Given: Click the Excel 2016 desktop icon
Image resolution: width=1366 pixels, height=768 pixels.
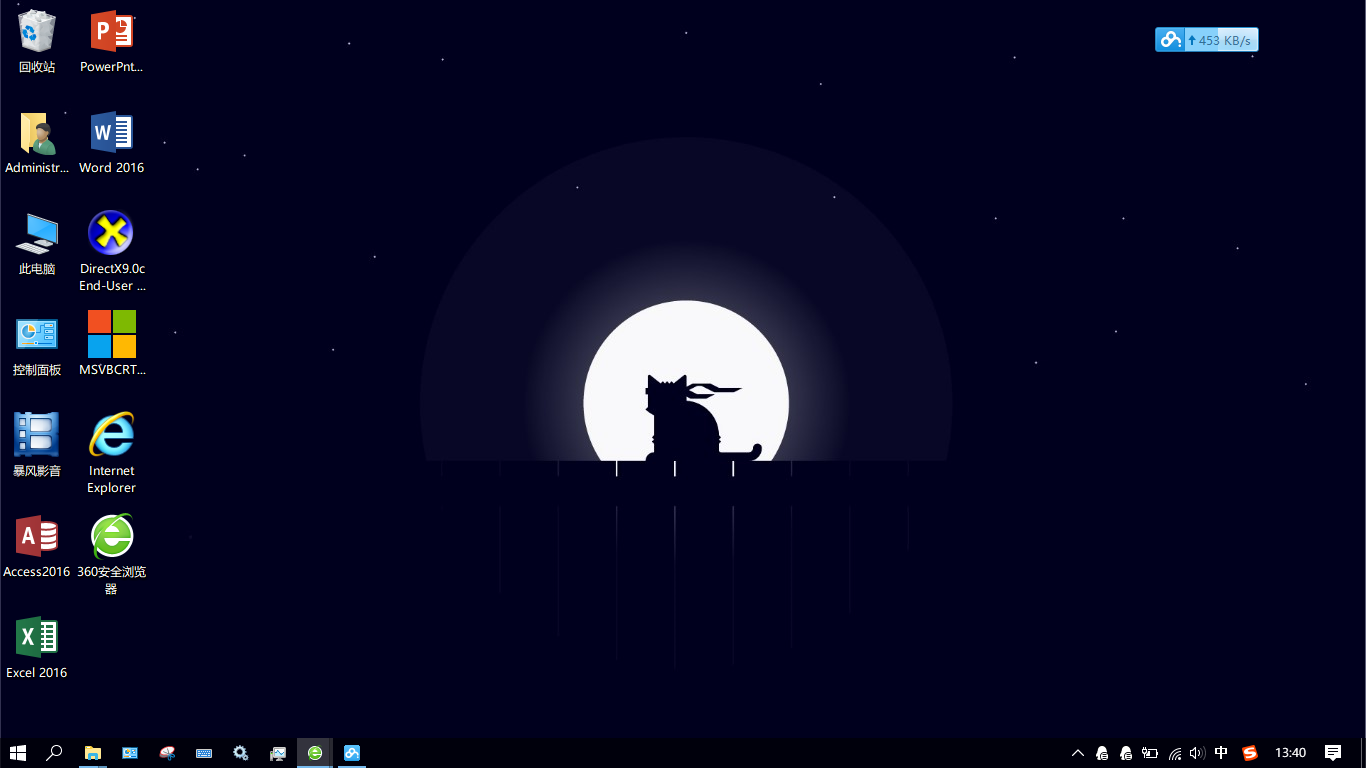Looking at the screenshot, I should click(x=37, y=638).
